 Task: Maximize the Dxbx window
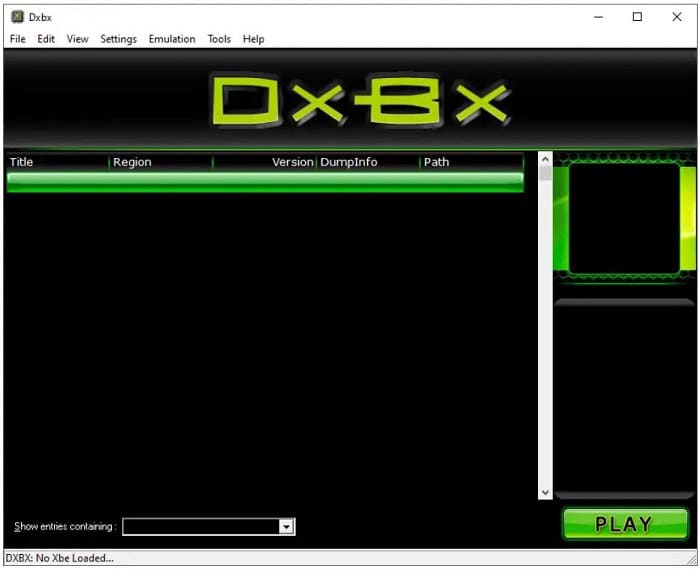[x=638, y=17]
